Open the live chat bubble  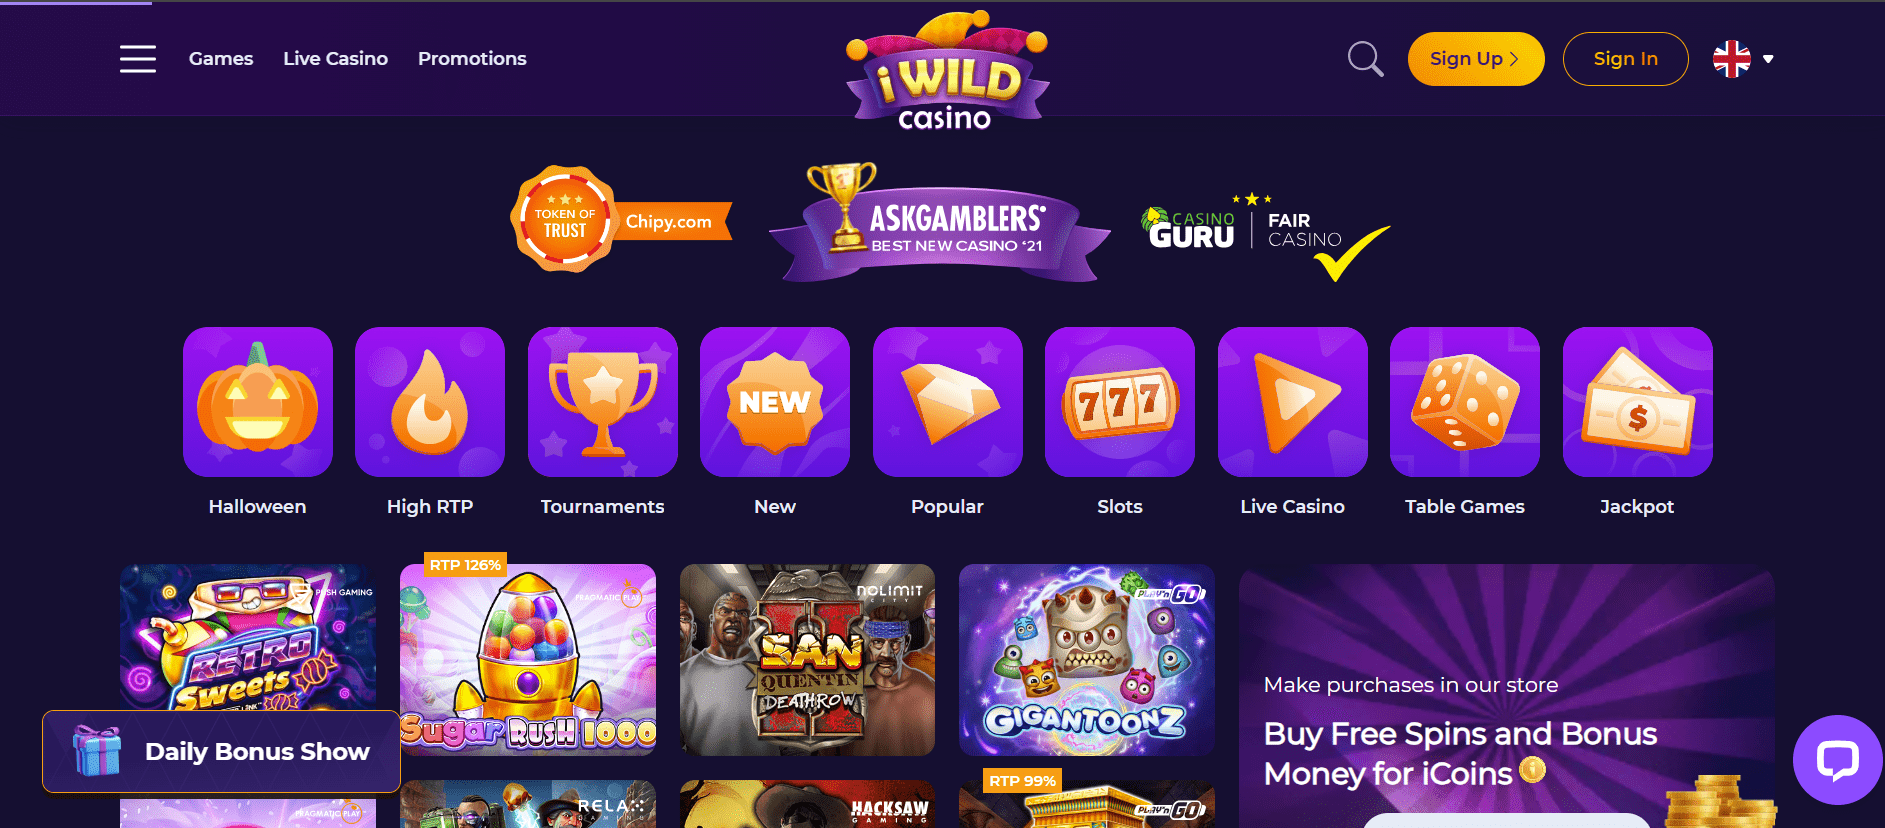tap(1838, 760)
